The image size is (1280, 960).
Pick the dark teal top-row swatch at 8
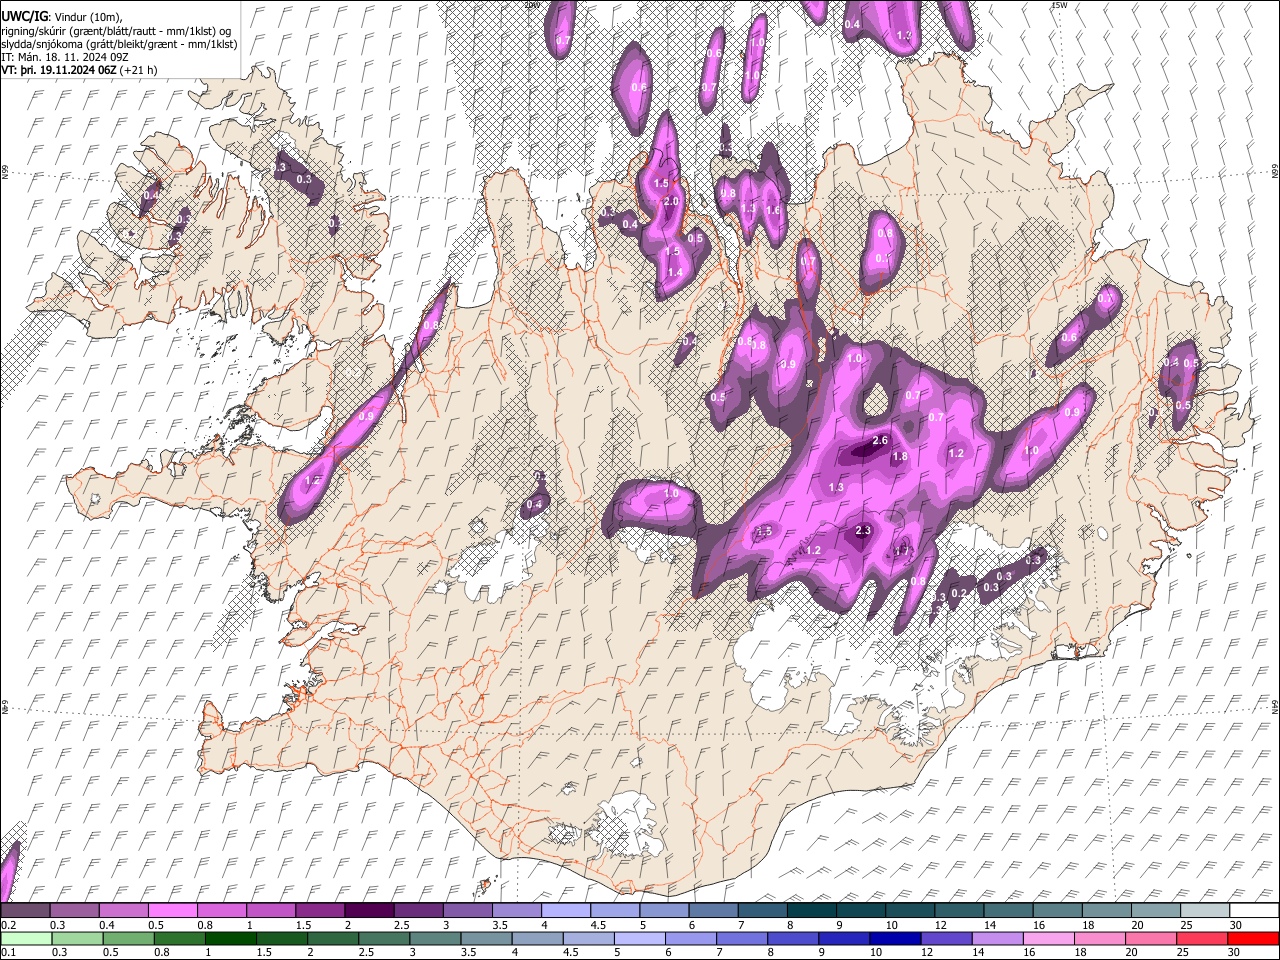811,910
